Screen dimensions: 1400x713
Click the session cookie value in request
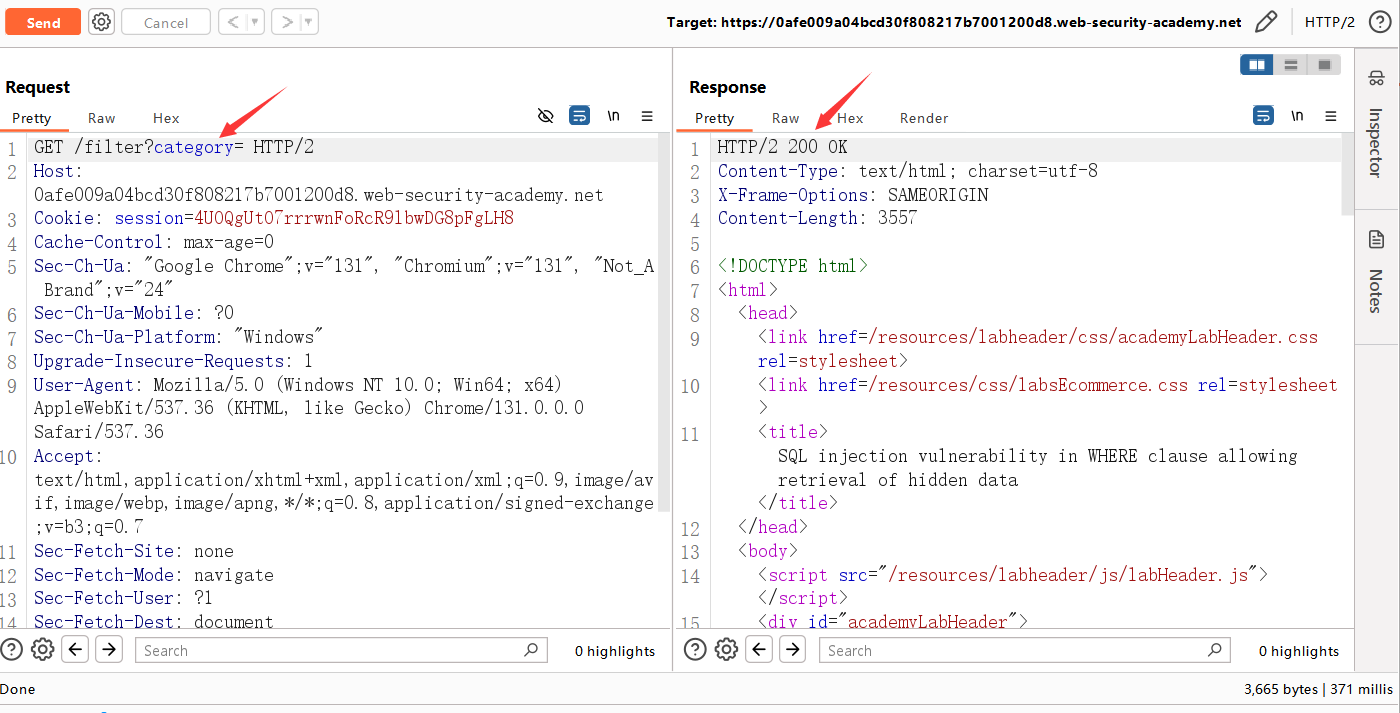click(x=354, y=218)
